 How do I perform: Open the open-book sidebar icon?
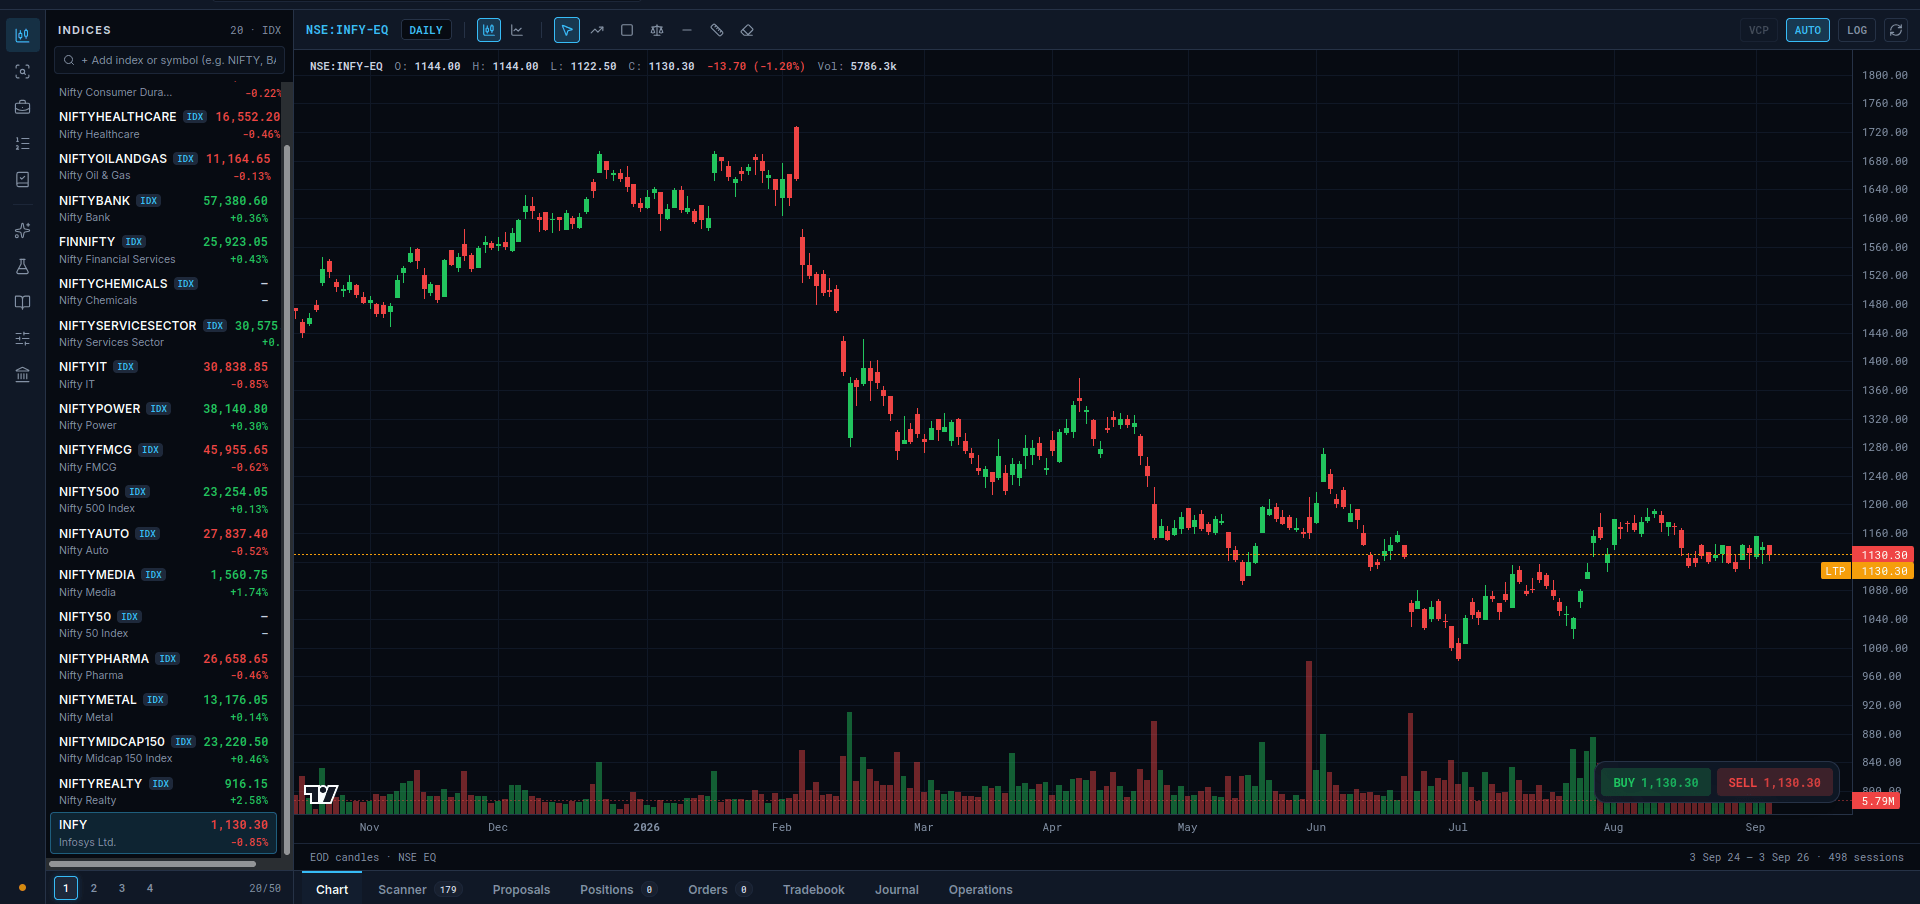(x=22, y=303)
